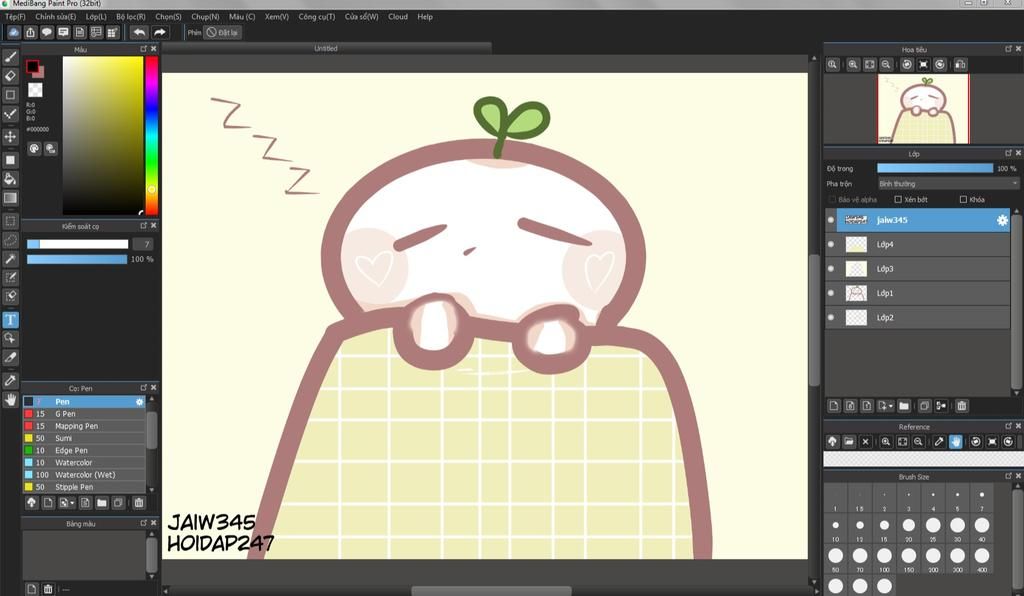Select the Edge Pen brush
This screenshot has width=1024, height=596.
[84, 450]
